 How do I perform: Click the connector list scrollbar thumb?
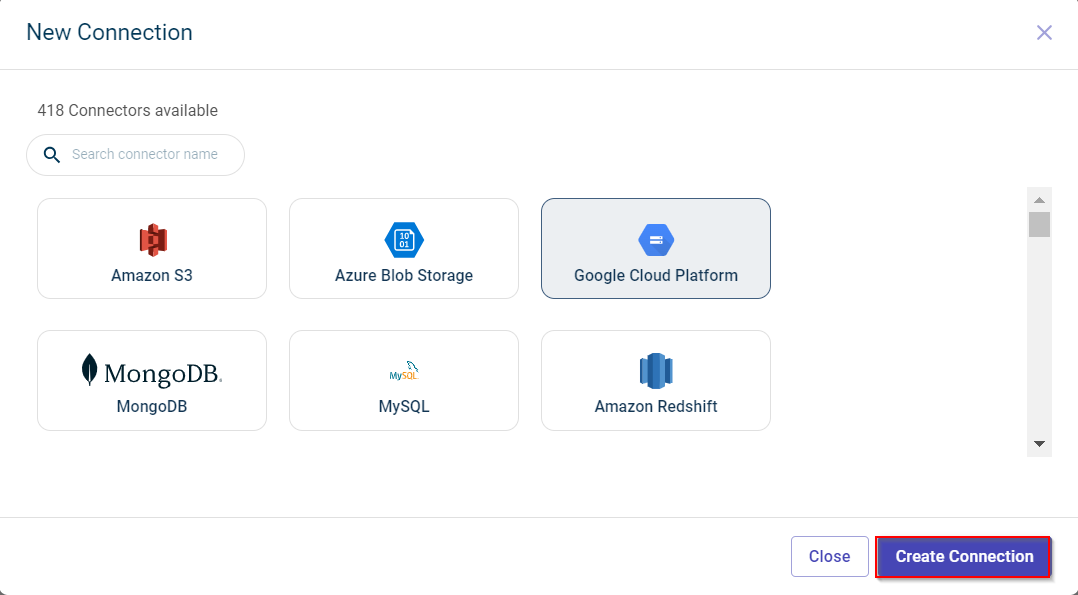1039,224
